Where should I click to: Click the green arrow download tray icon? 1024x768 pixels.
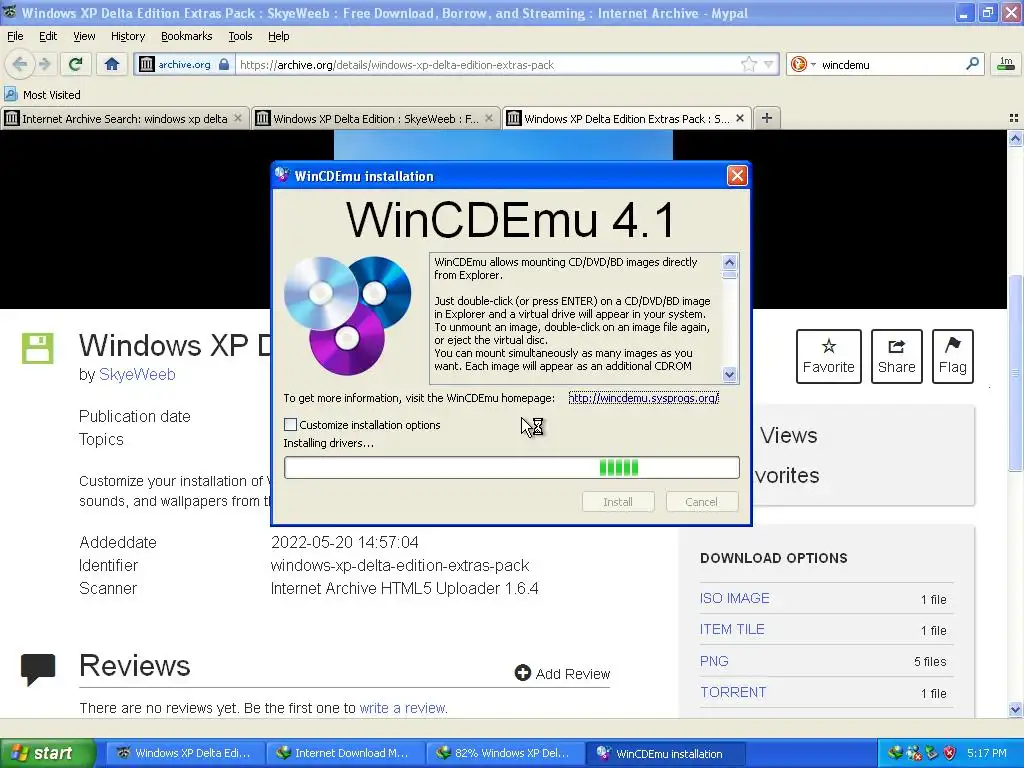931,753
